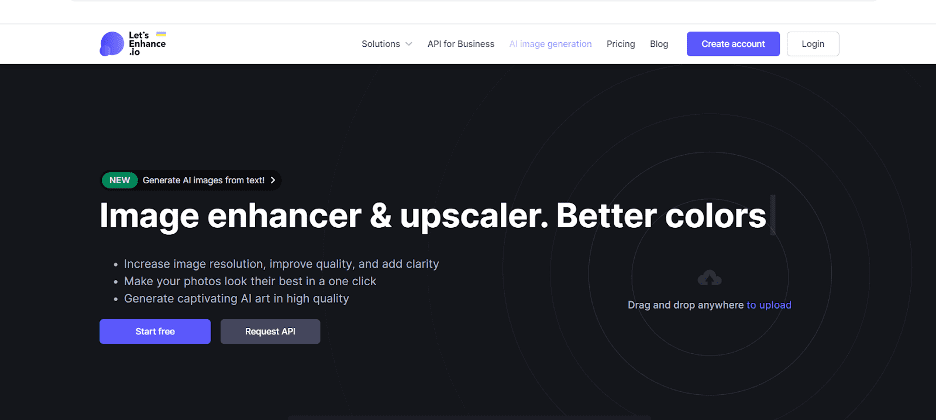Click the green NEW badge

120,181
